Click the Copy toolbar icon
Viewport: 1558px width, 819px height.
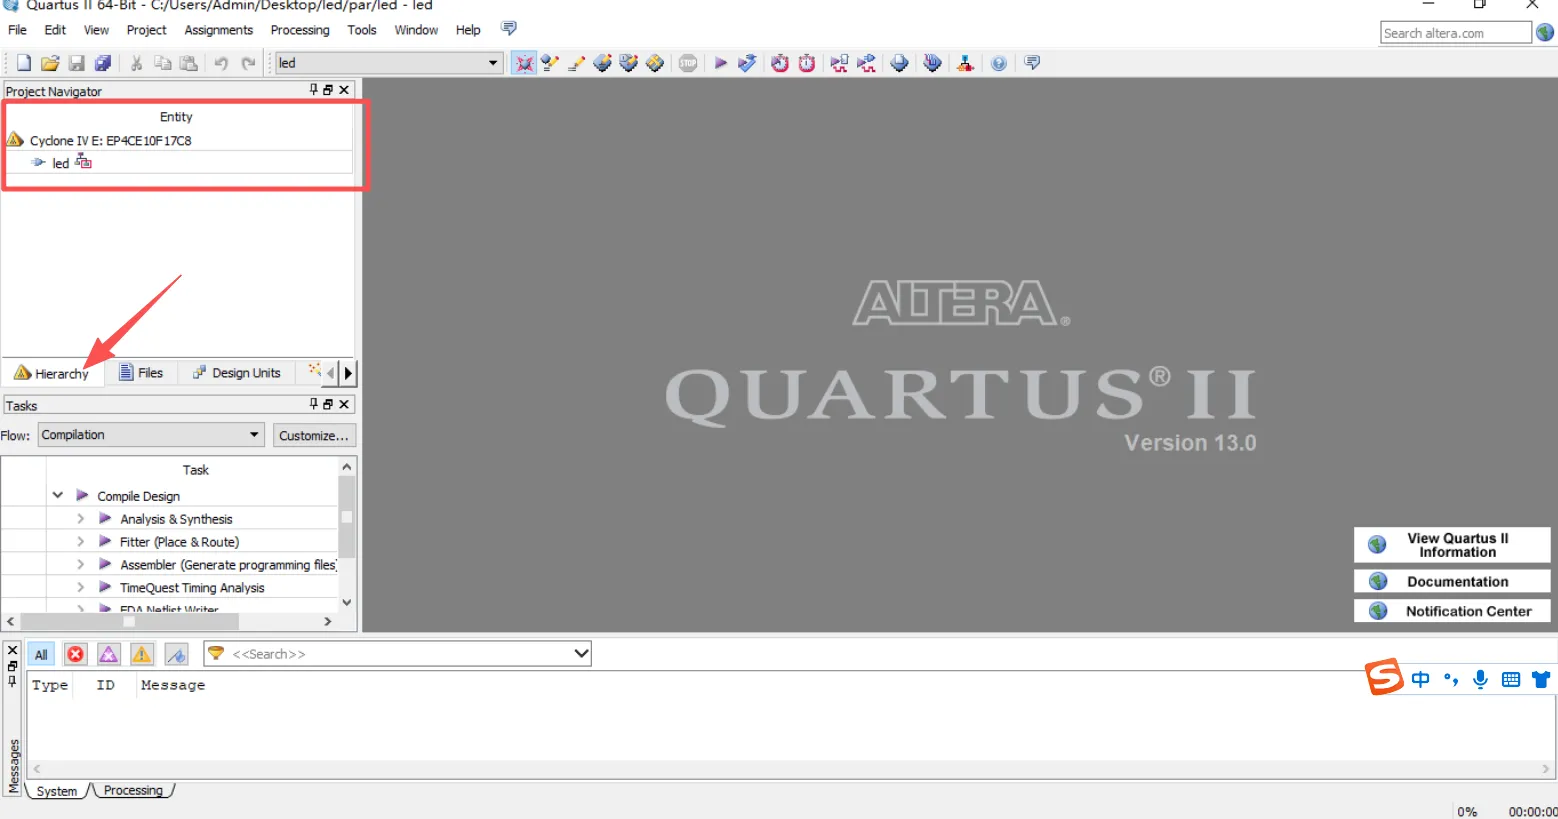tap(163, 63)
